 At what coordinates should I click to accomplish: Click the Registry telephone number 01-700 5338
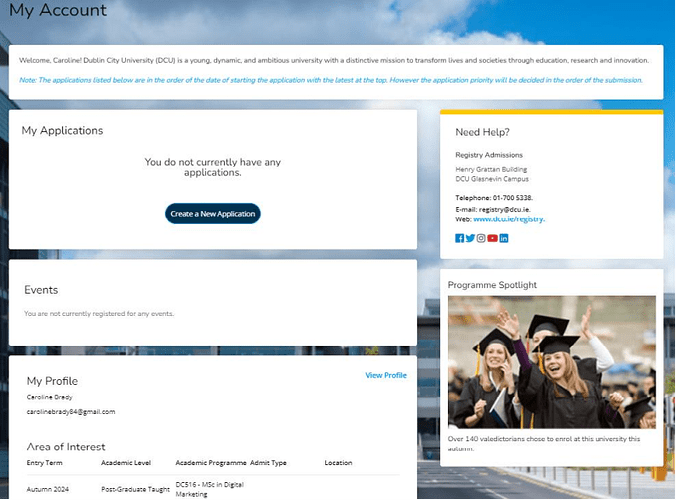pyautogui.click(x=512, y=198)
